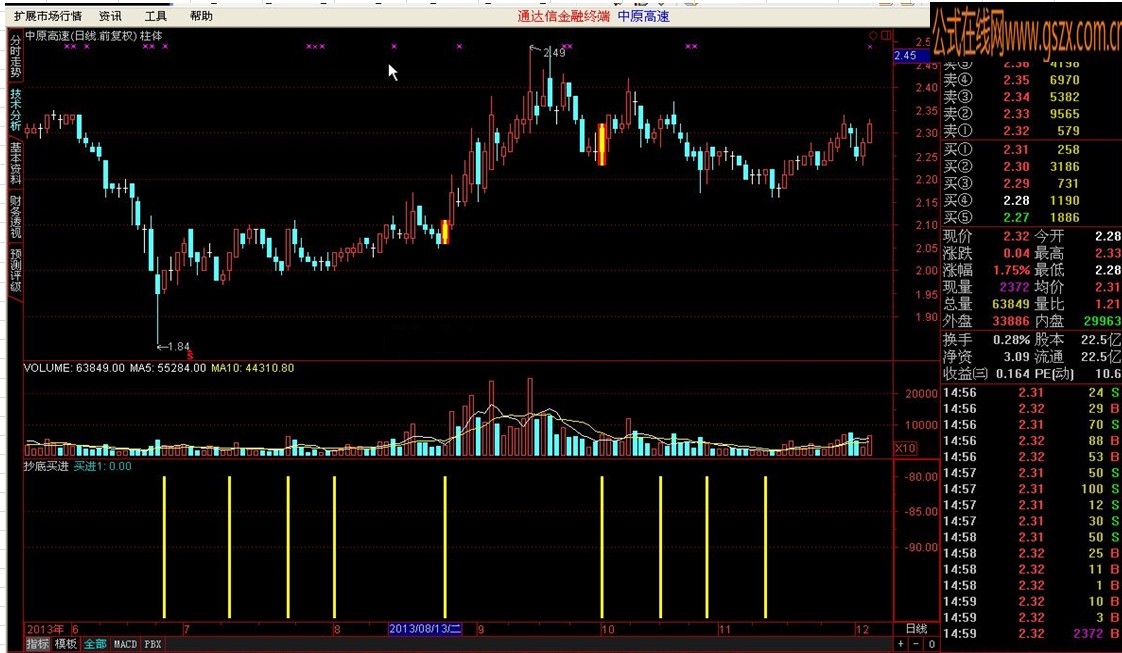Switch to the 技术分析 side tab
This screenshot has width=1122, height=653.
click(15, 109)
